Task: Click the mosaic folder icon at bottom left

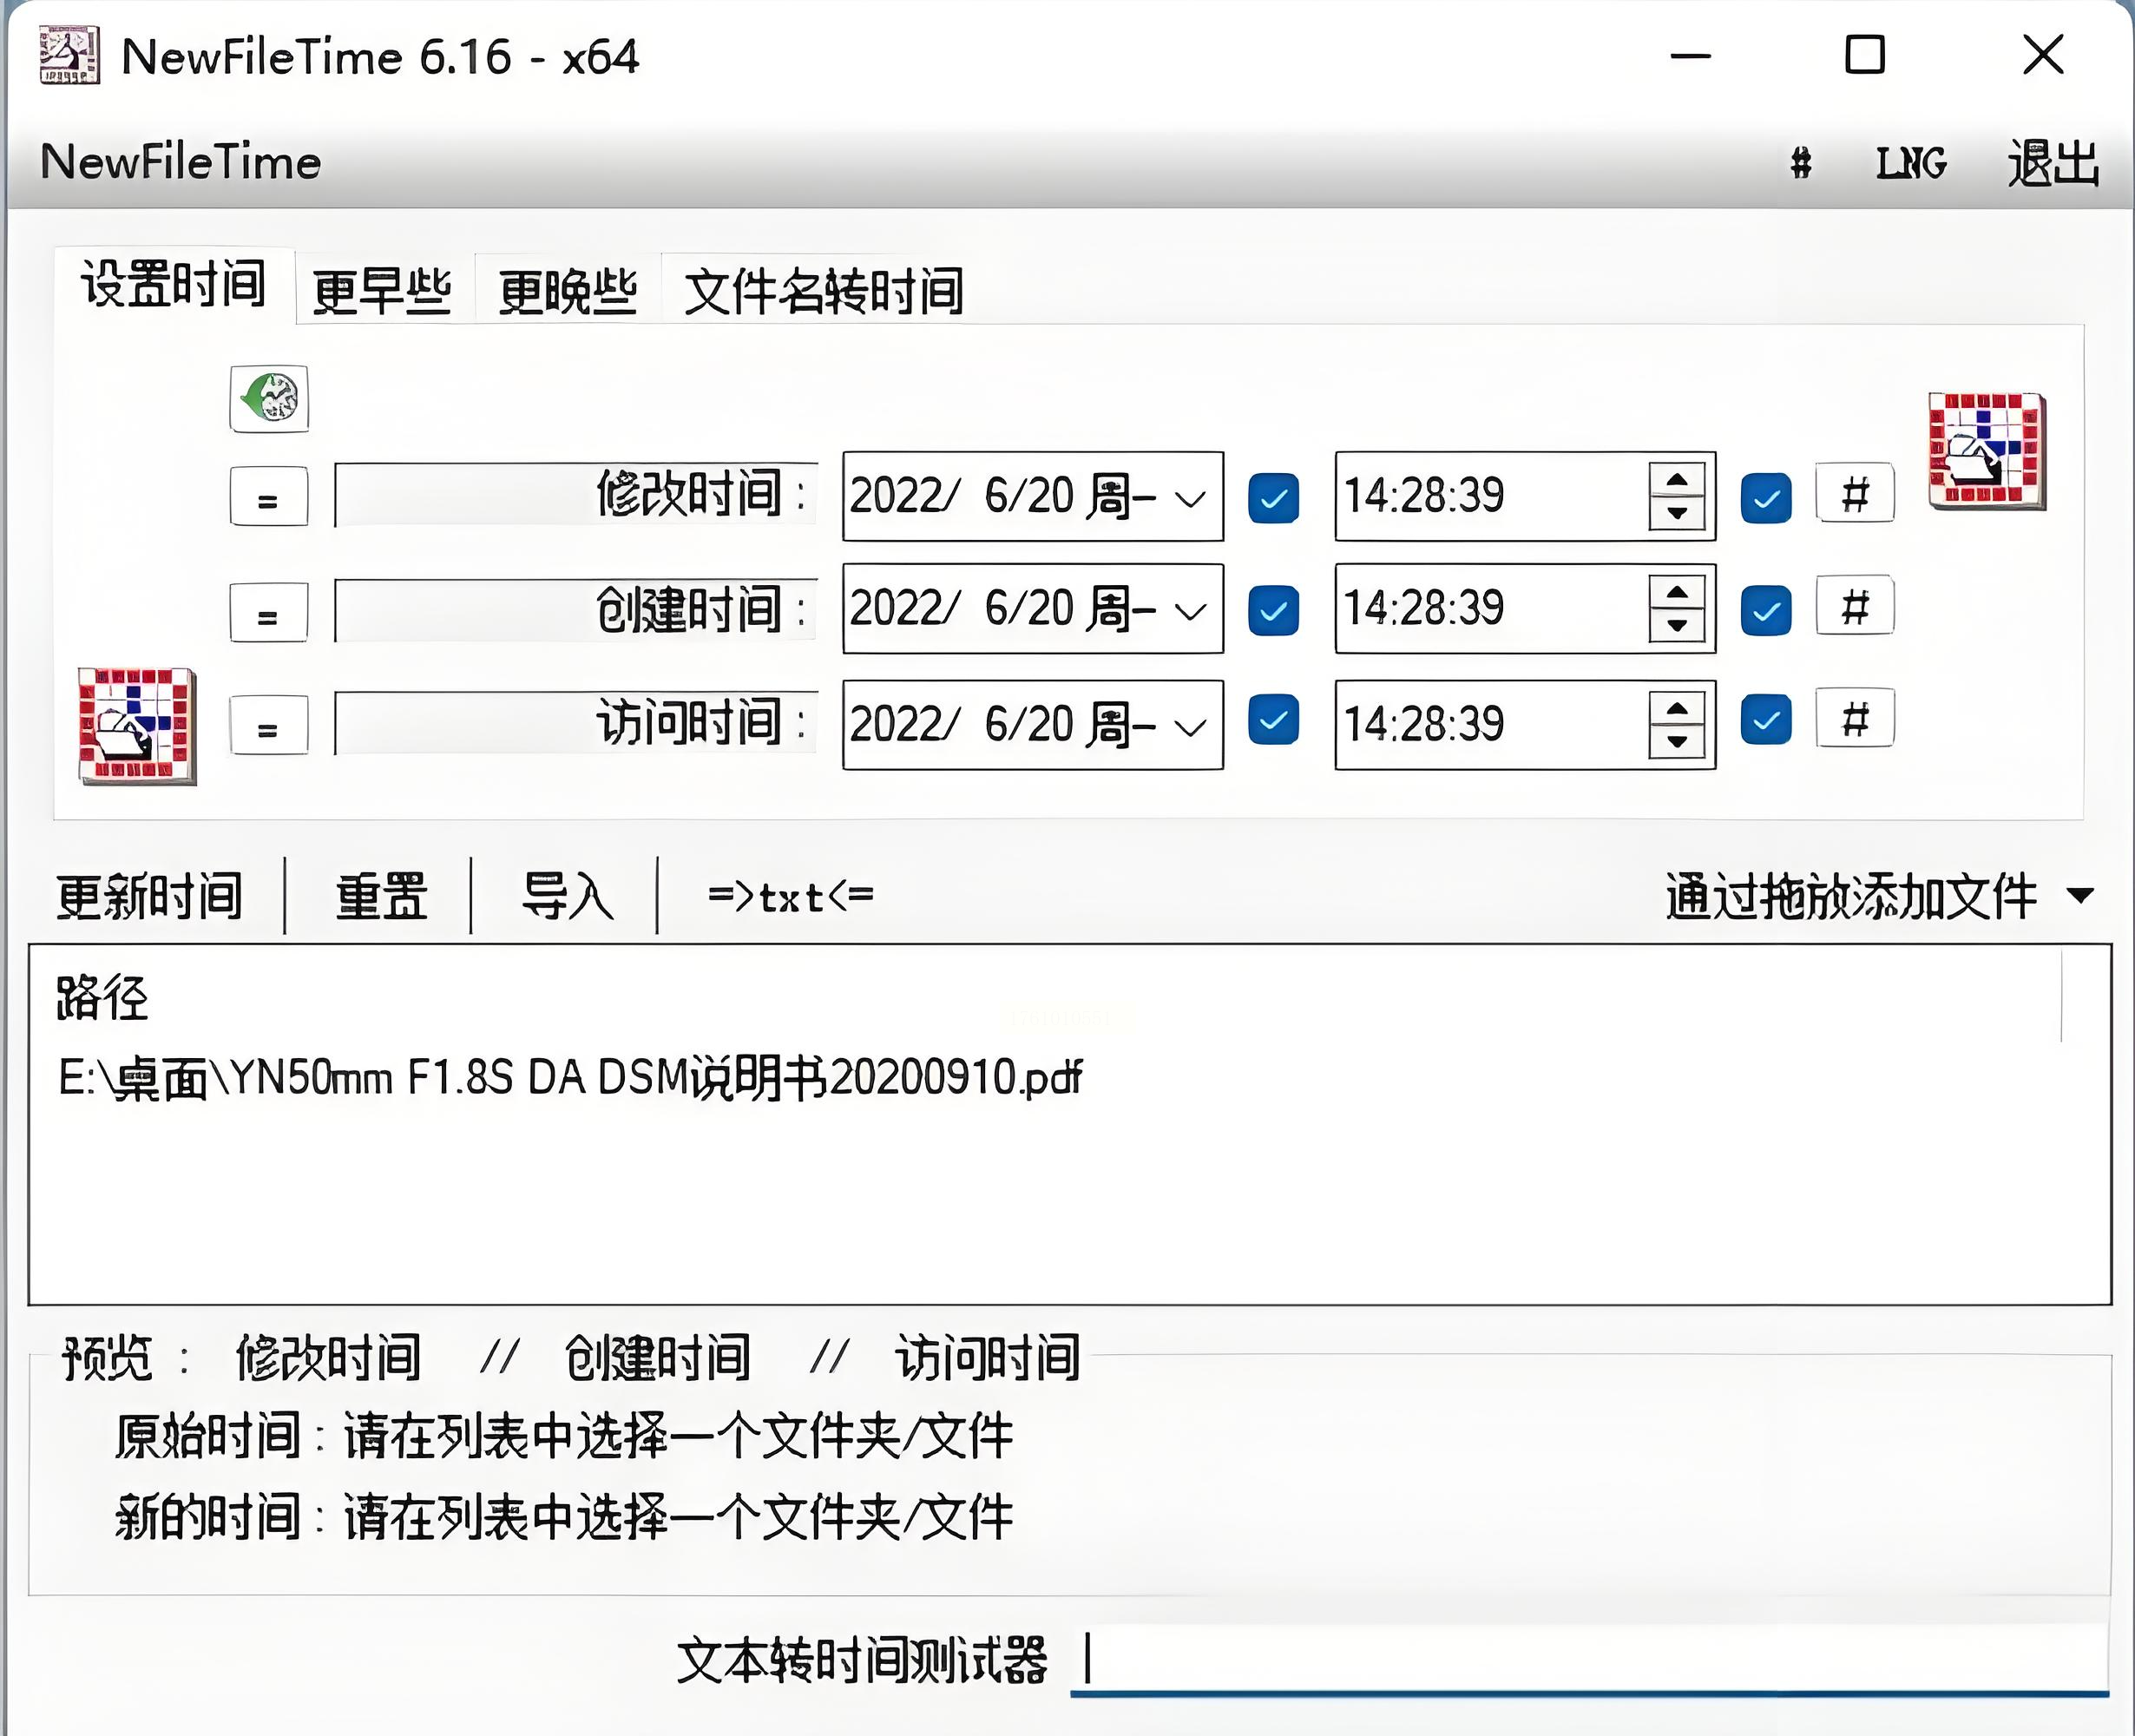Action: pyautogui.click(x=137, y=726)
